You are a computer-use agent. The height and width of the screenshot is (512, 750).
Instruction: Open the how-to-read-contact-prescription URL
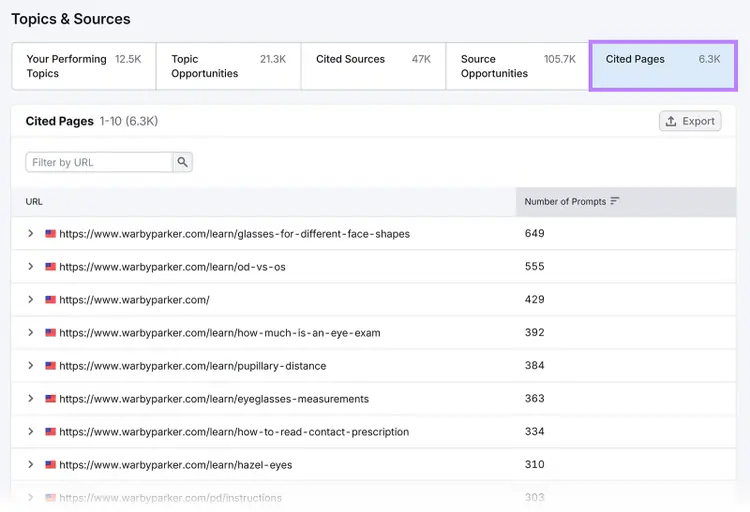click(x=234, y=432)
